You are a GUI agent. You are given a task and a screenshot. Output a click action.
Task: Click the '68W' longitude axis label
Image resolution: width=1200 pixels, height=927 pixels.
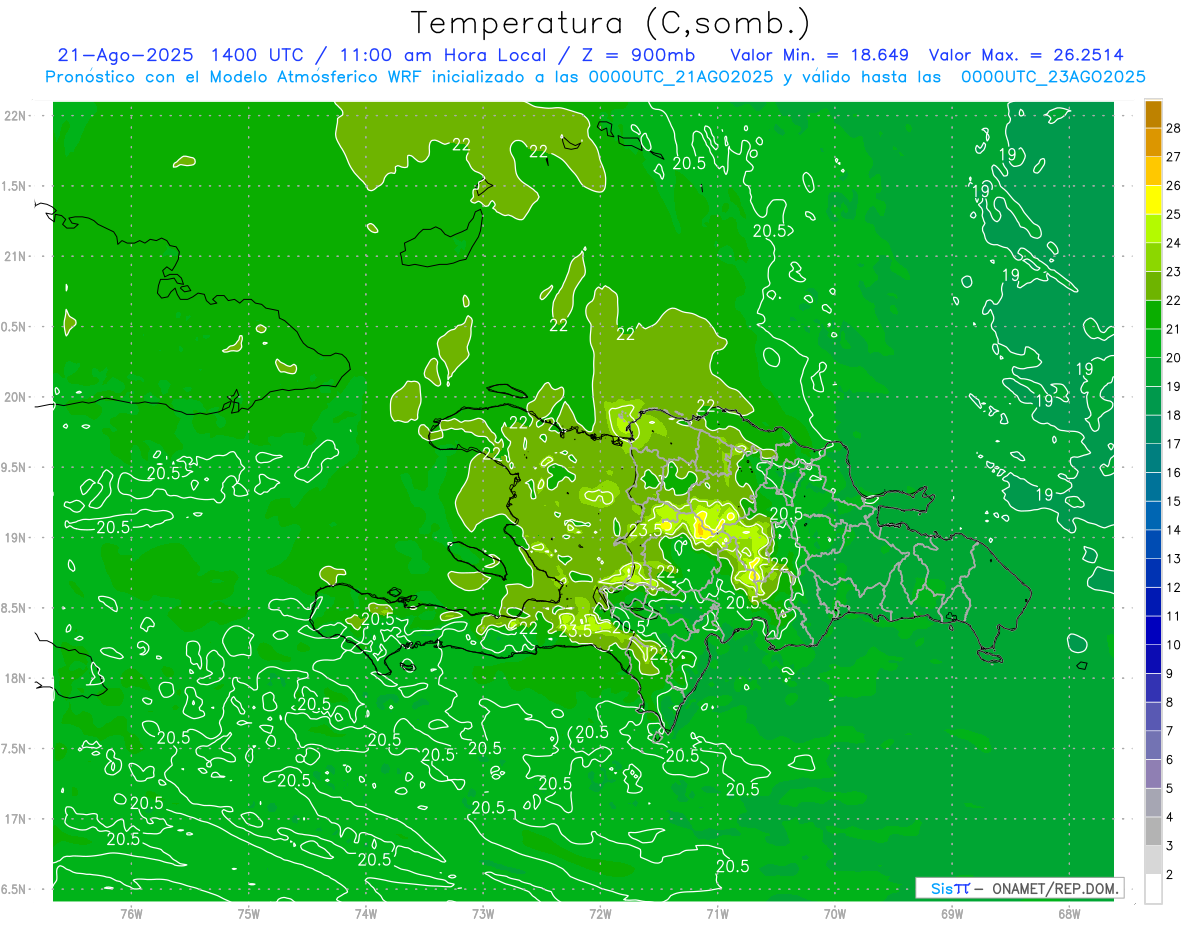(1069, 913)
